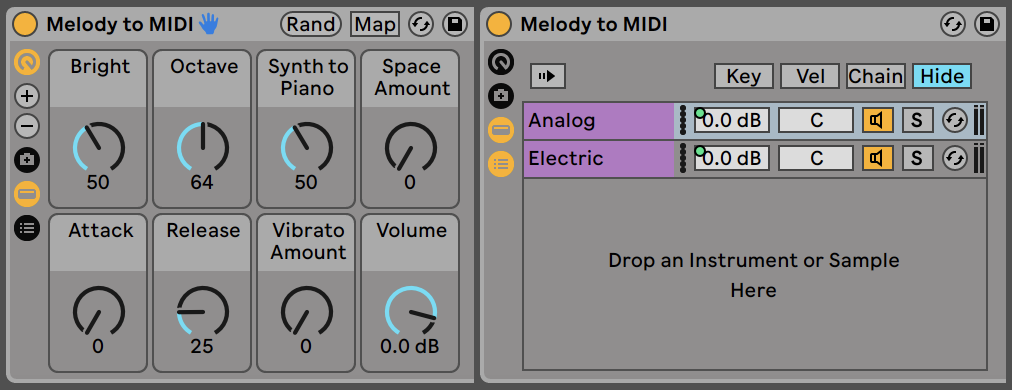Click macro variations camera icon in right rack
Image resolution: width=1012 pixels, height=390 pixels.
(x=501, y=96)
